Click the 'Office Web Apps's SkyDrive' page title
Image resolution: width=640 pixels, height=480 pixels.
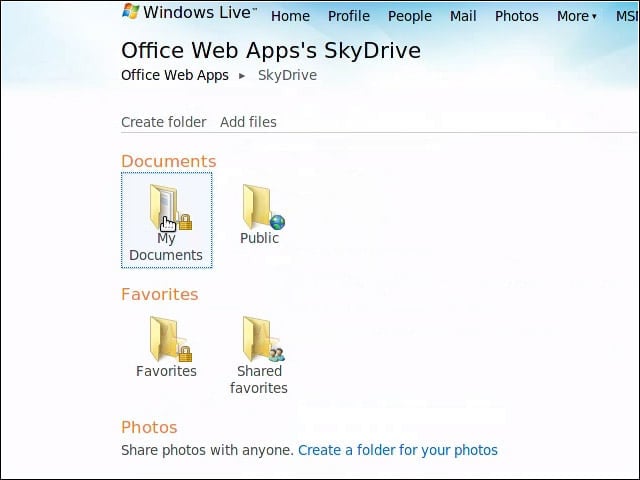pyautogui.click(x=271, y=51)
